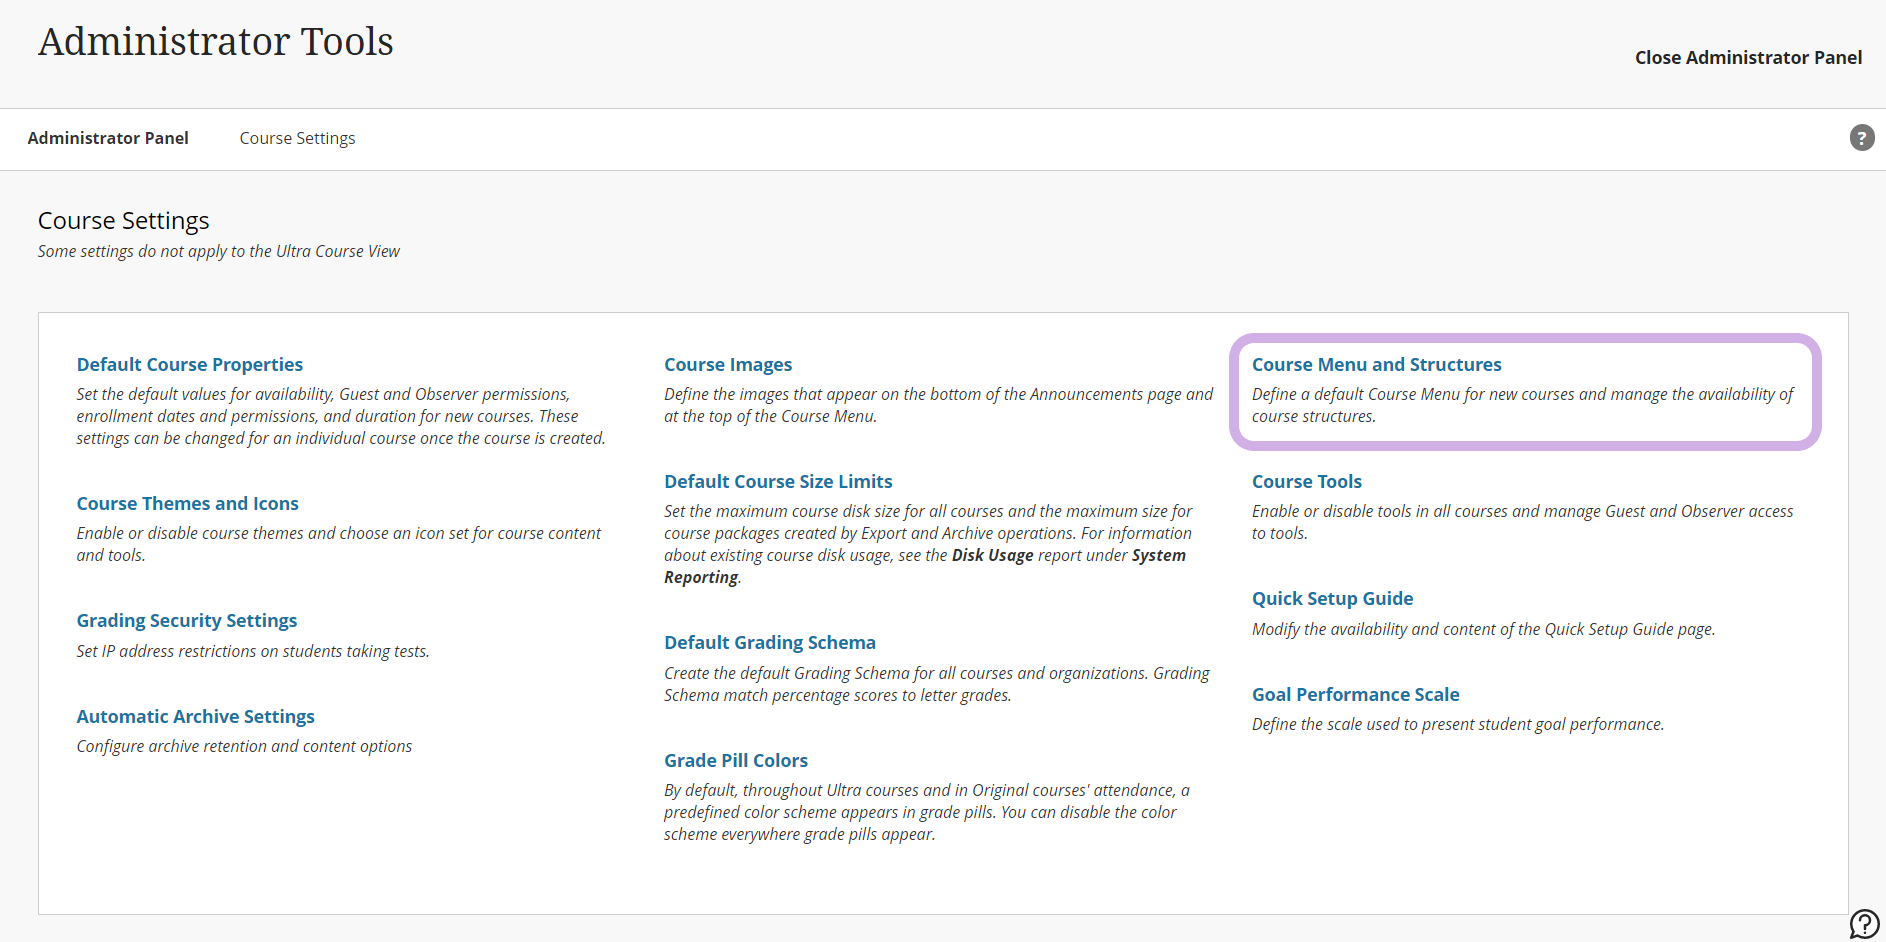Open Default Course Properties
This screenshot has height=942, width=1886.
(x=189, y=365)
